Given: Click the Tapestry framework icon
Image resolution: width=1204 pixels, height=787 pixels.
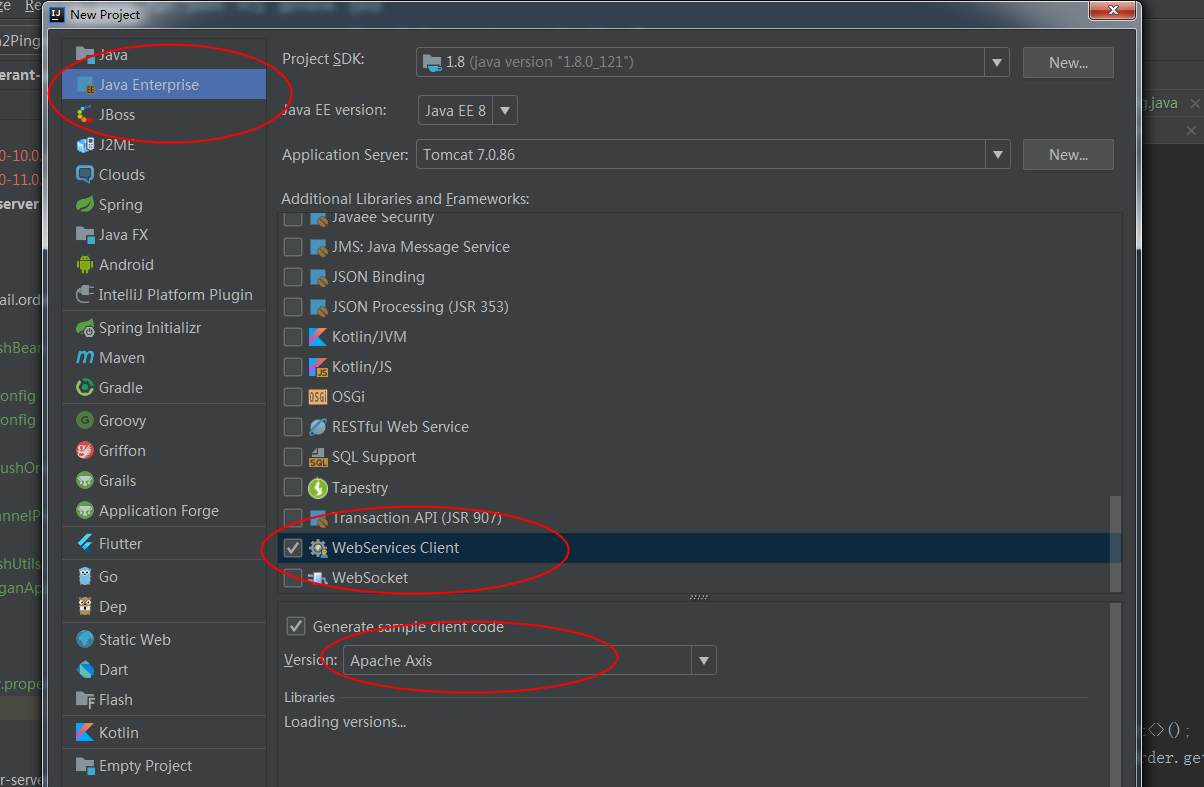Looking at the screenshot, I should 318,488.
